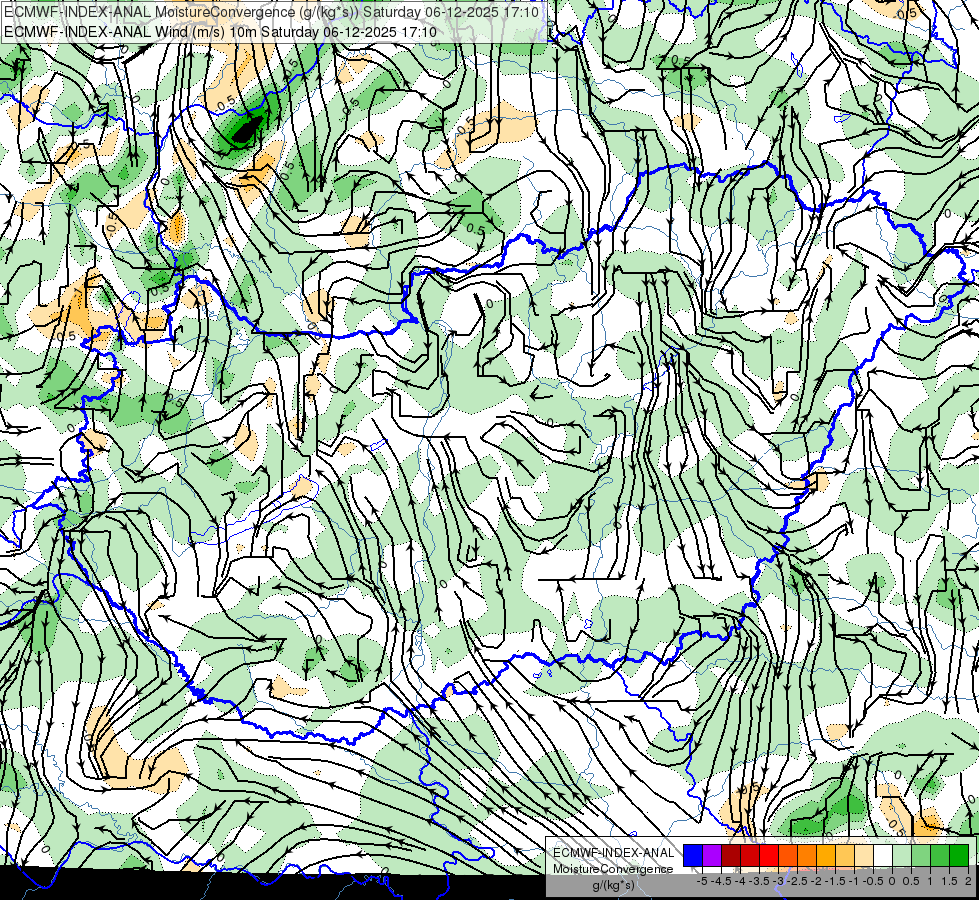Select the dark maroon swatch between -4.5 and -4
979x900 pixels.
click(x=731, y=855)
